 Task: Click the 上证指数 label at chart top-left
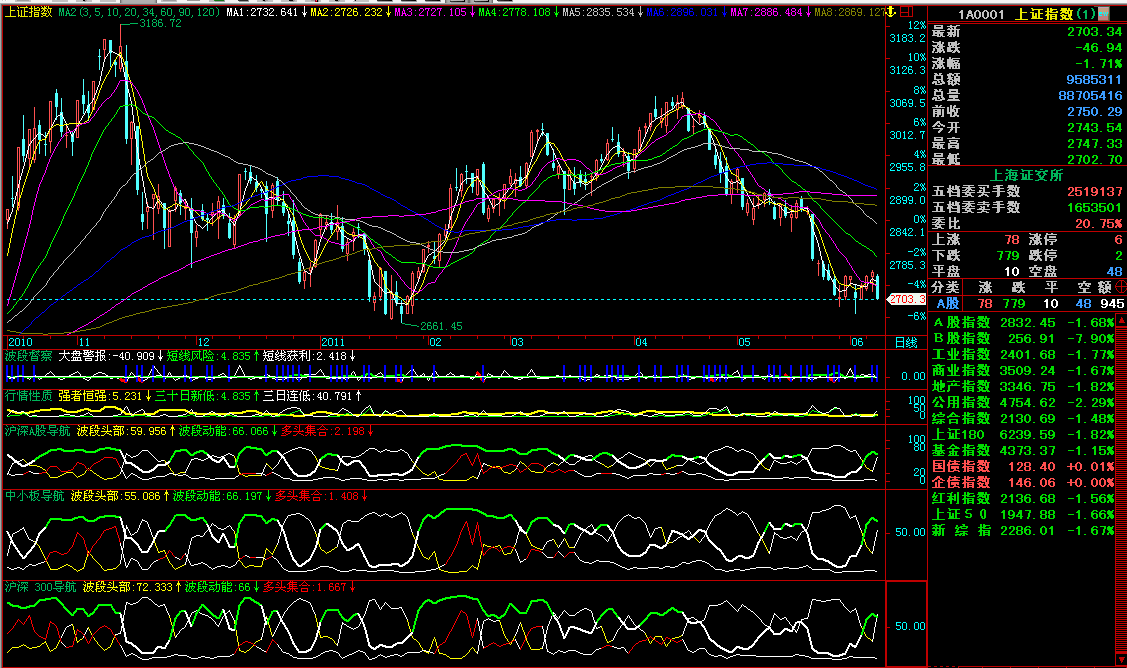click(x=28, y=12)
